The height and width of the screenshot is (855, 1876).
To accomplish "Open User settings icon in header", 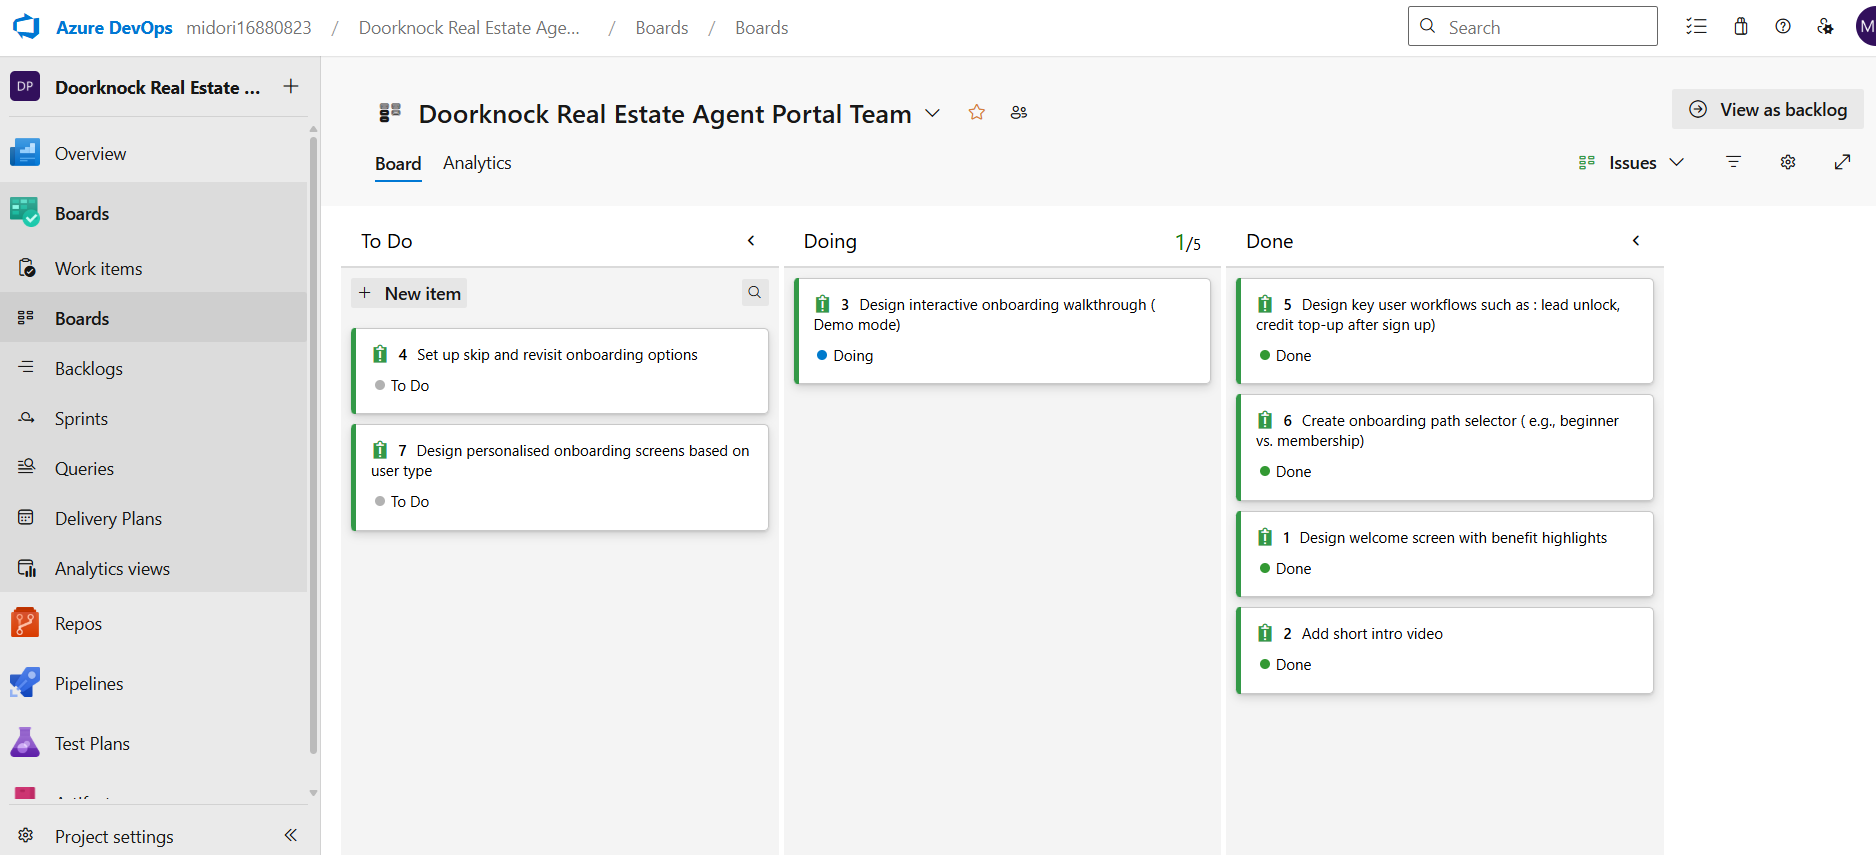I will coord(1825,27).
